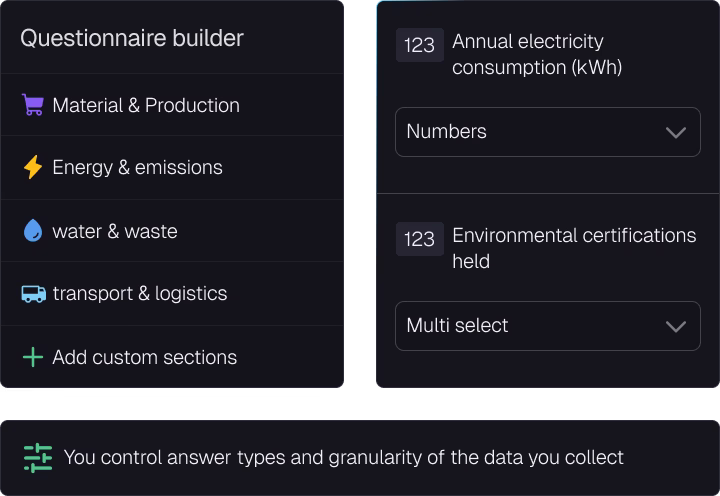Open the Numbers answer type dropdown
The width and height of the screenshot is (720, 496).
coord(548,132)
